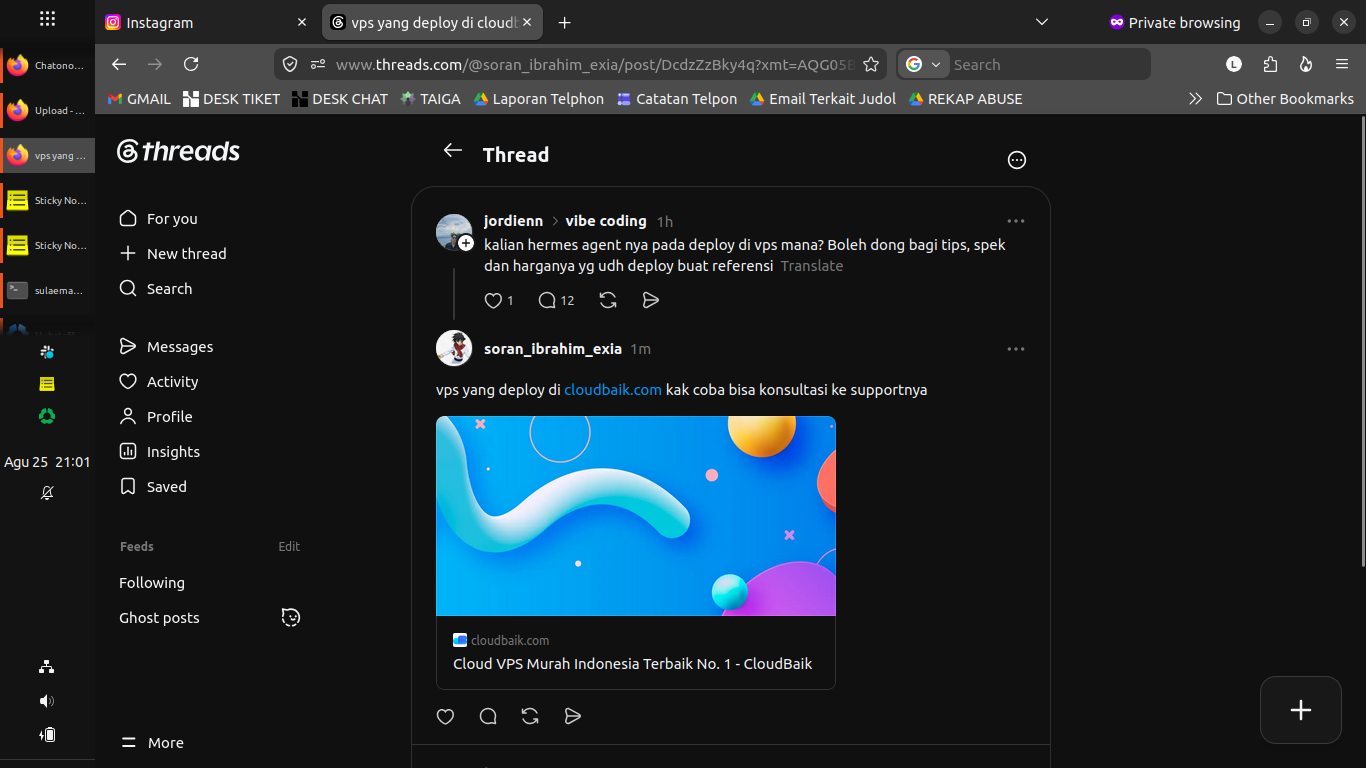Go back to previous browser page

119,64
